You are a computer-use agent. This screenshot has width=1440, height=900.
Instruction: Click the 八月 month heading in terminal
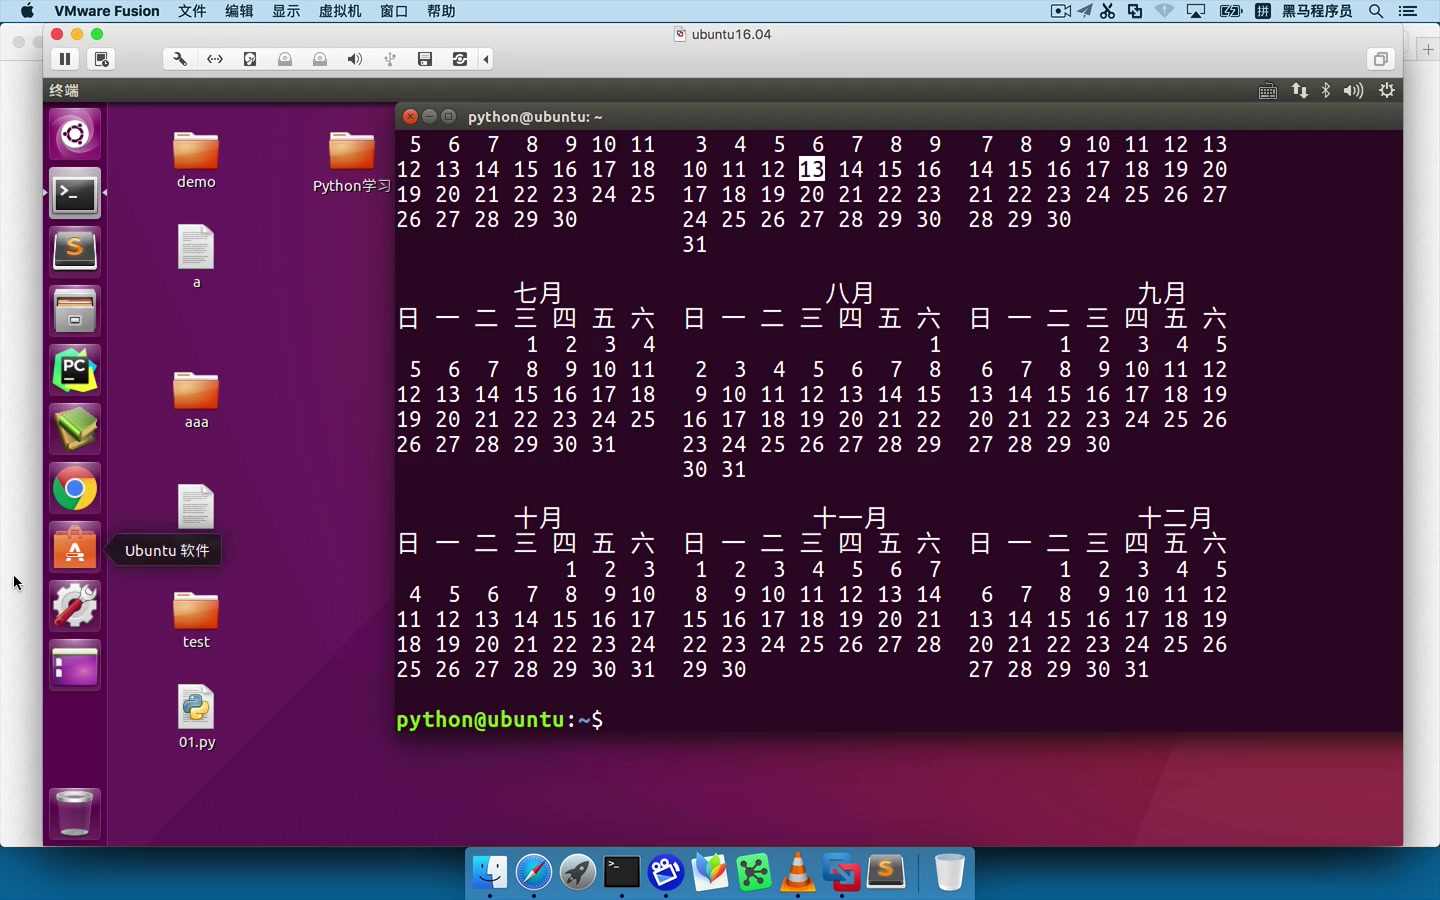coord(850,293)
